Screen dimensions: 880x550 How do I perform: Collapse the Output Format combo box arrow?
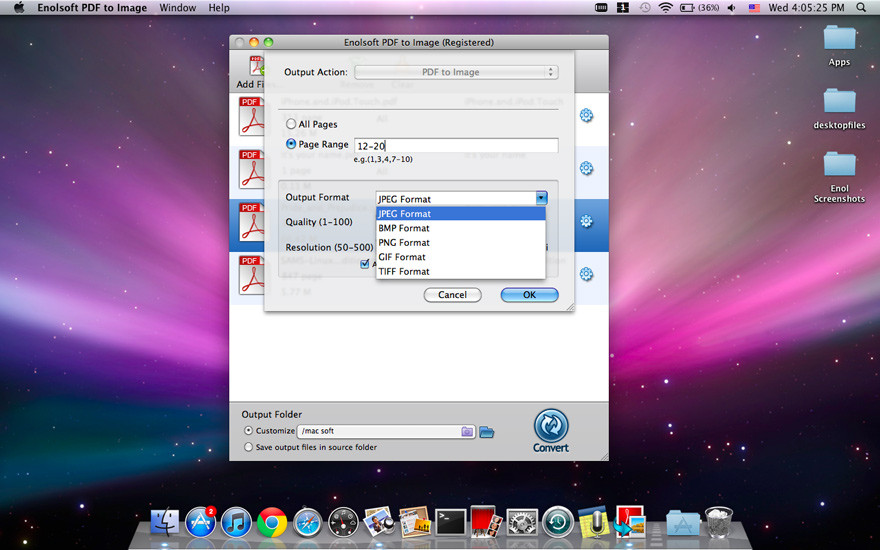(x=541, y=198)
